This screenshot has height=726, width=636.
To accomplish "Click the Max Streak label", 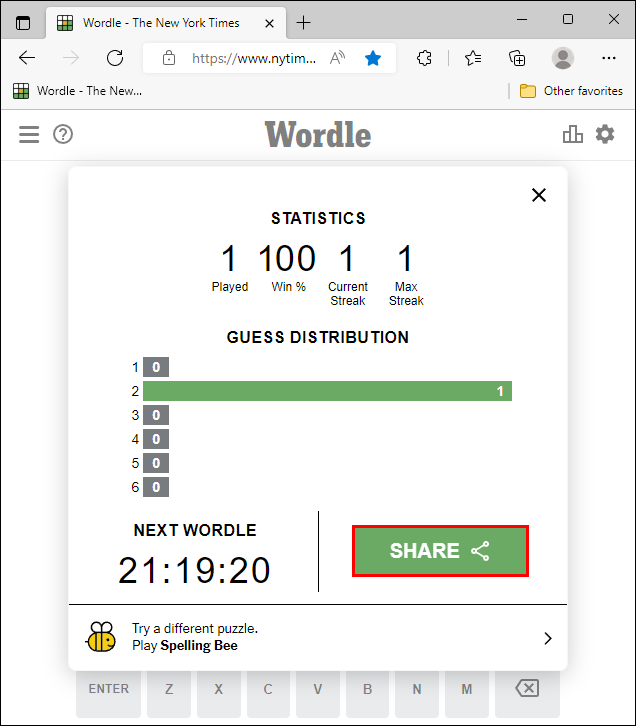I will [x=406, y=294].
